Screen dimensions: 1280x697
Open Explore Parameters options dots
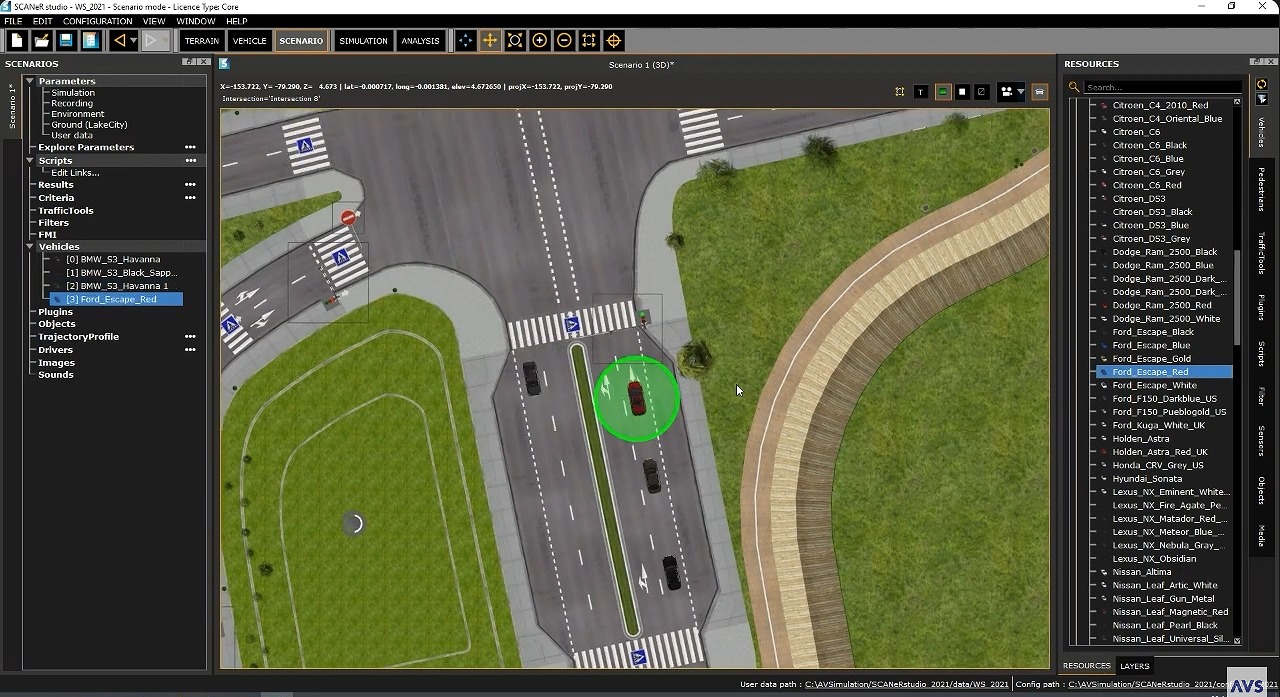pos(190,148)
